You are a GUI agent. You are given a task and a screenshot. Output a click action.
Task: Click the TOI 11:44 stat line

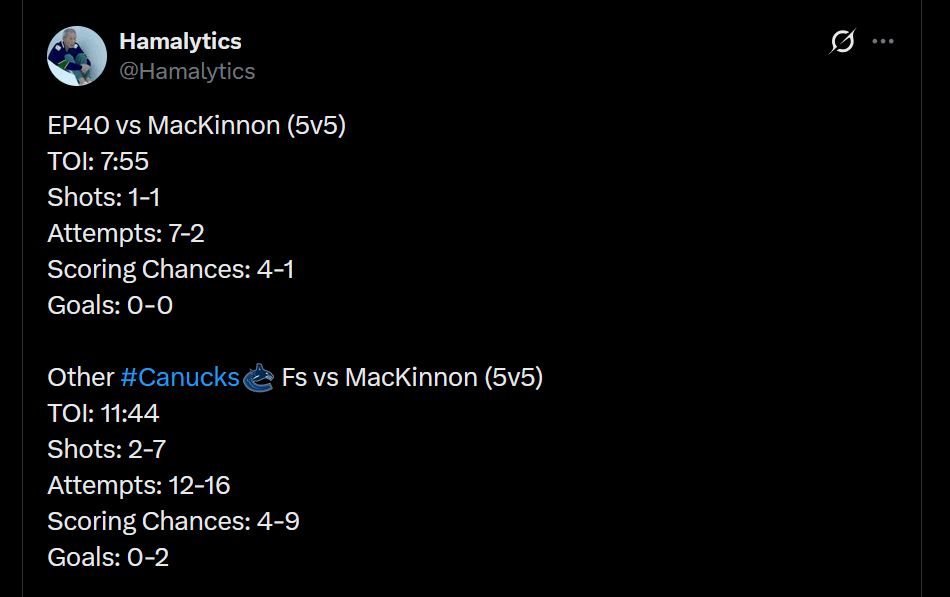pyautogui.click(x=104, y=413)
